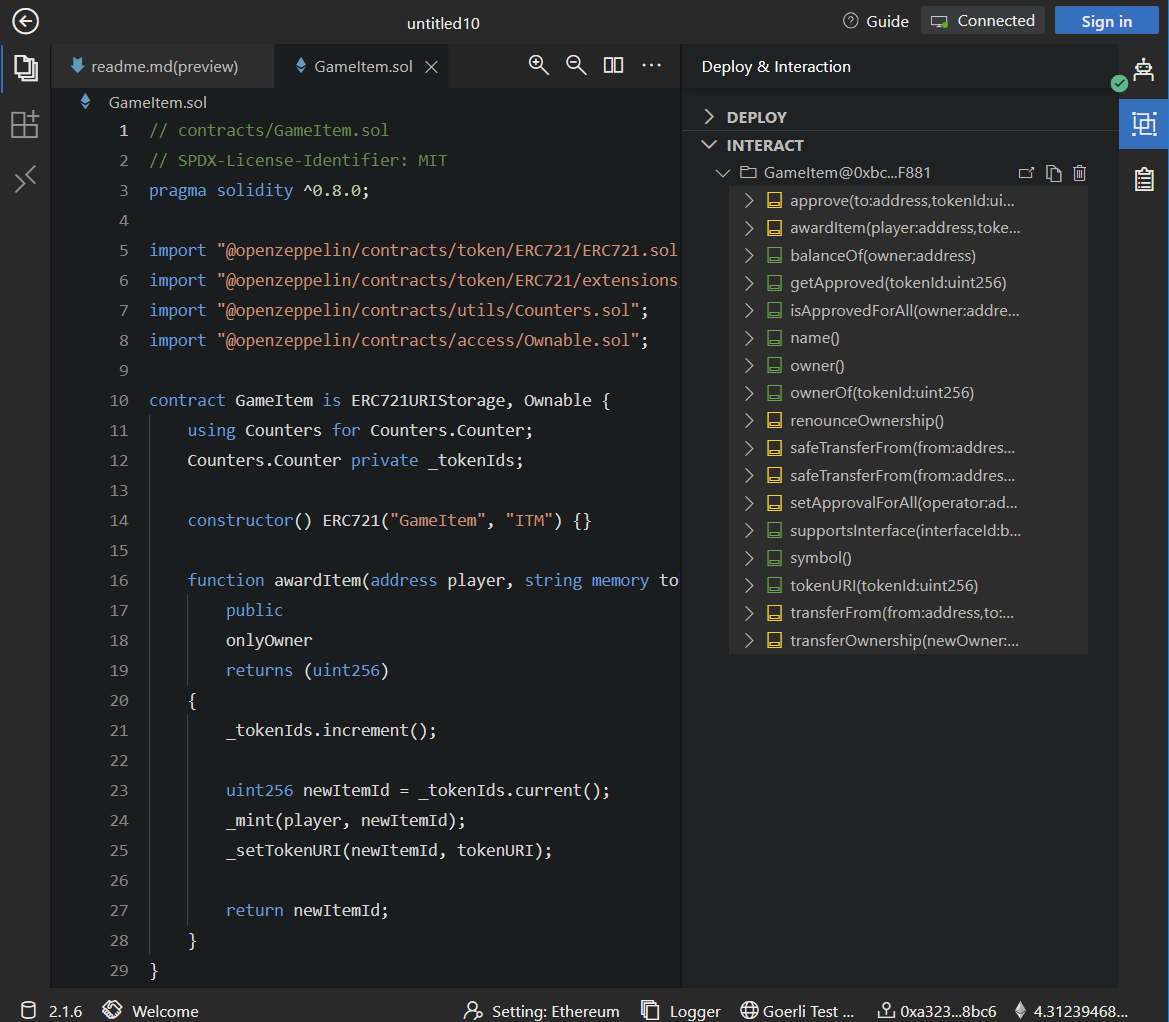1169x1022 pixels.
Task: Open the editor more options ellipsis
Action: (652, 65)
